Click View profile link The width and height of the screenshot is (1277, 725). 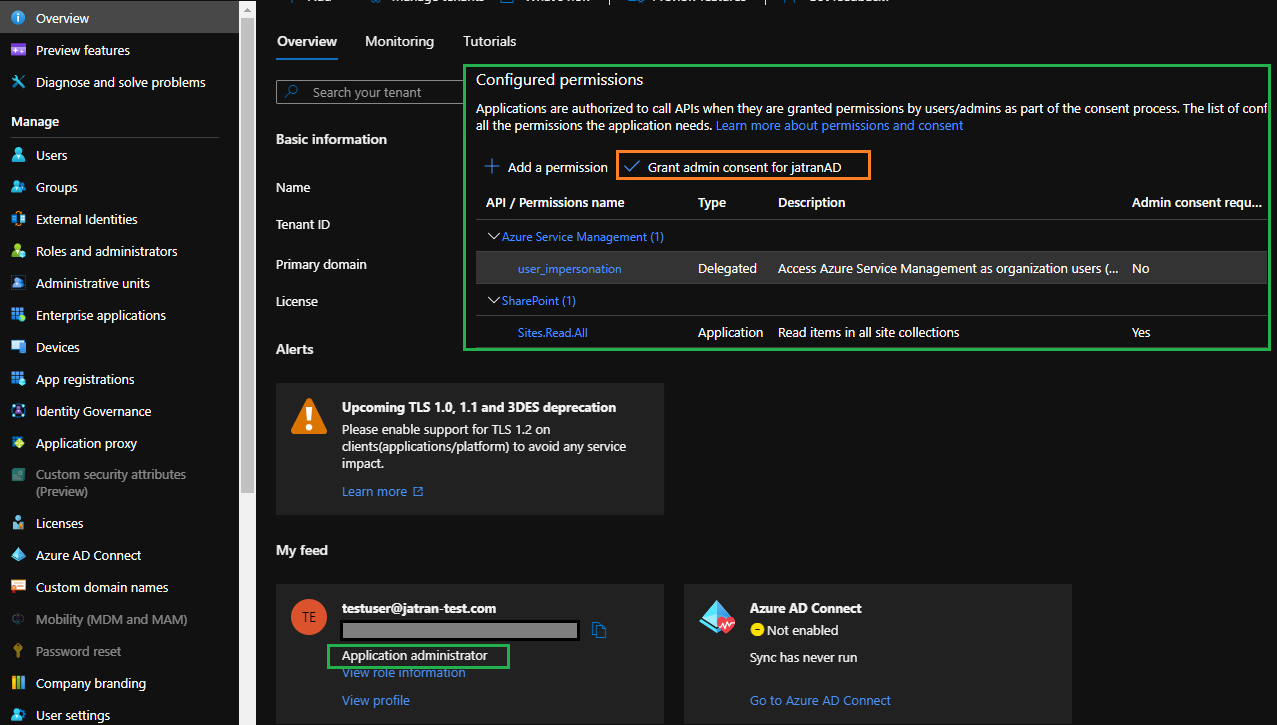tap(376, 701)
